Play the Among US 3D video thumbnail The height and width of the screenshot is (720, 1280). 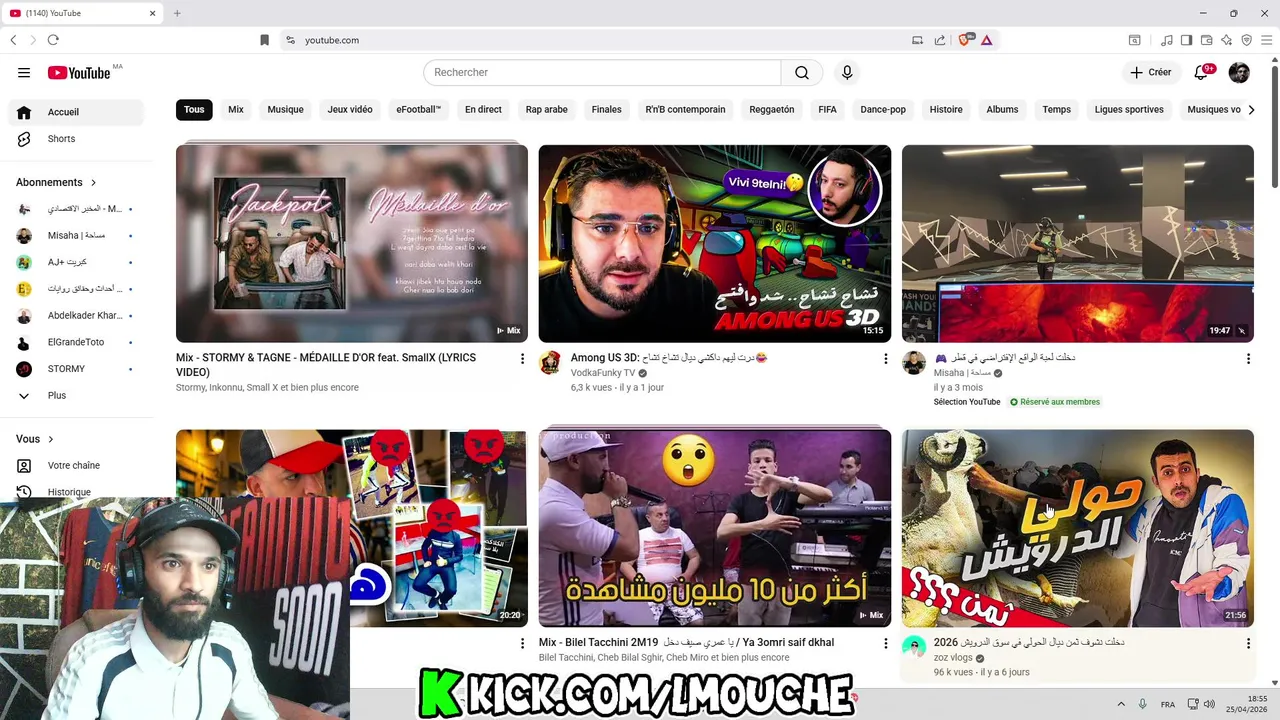(715, 244)
